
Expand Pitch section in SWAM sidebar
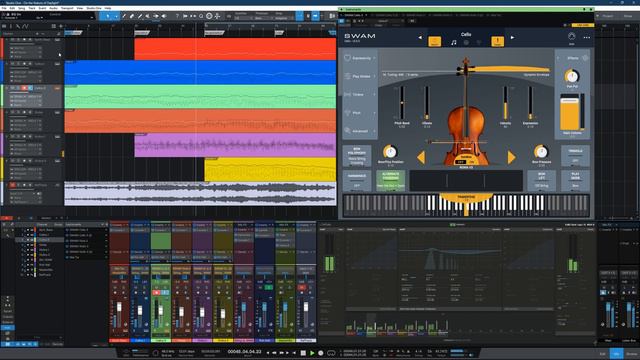click(360, 113)
